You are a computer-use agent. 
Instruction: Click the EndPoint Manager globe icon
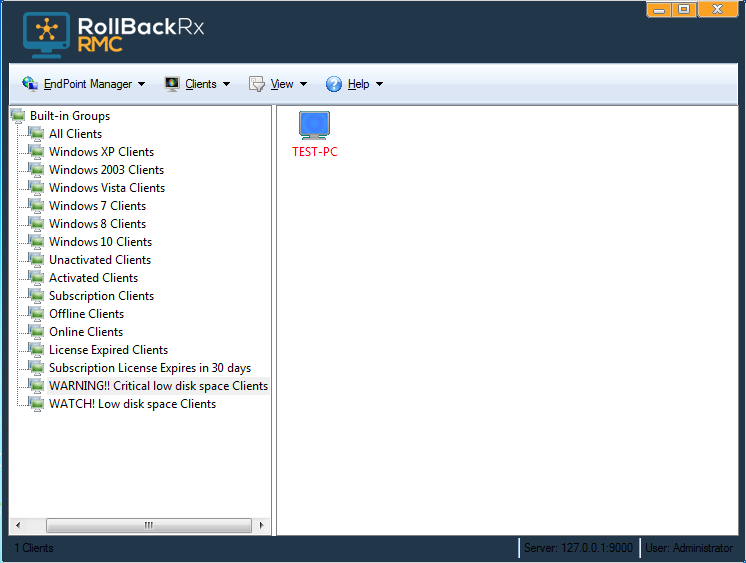click(x=30, y=84)
